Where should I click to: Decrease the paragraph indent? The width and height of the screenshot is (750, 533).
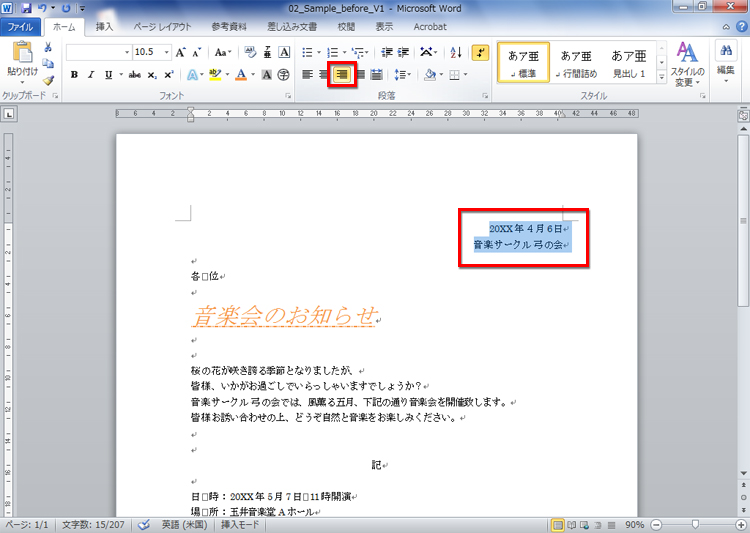pos(387,52)
